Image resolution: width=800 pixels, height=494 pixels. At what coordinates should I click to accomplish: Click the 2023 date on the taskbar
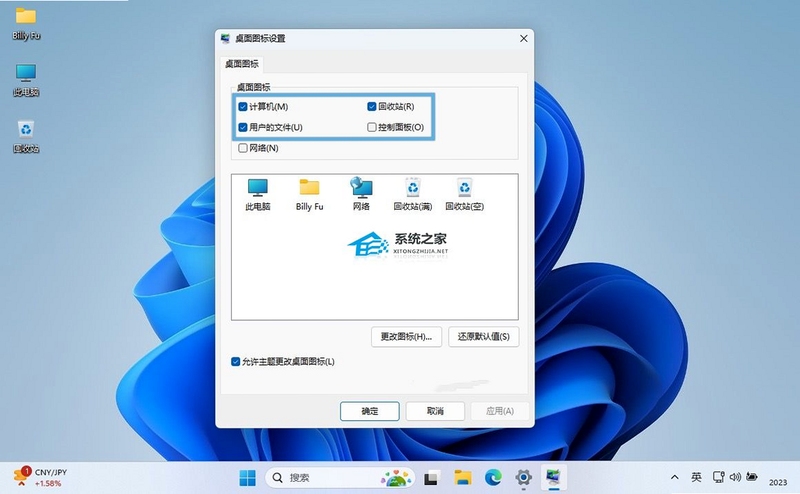tap(778, 482)
